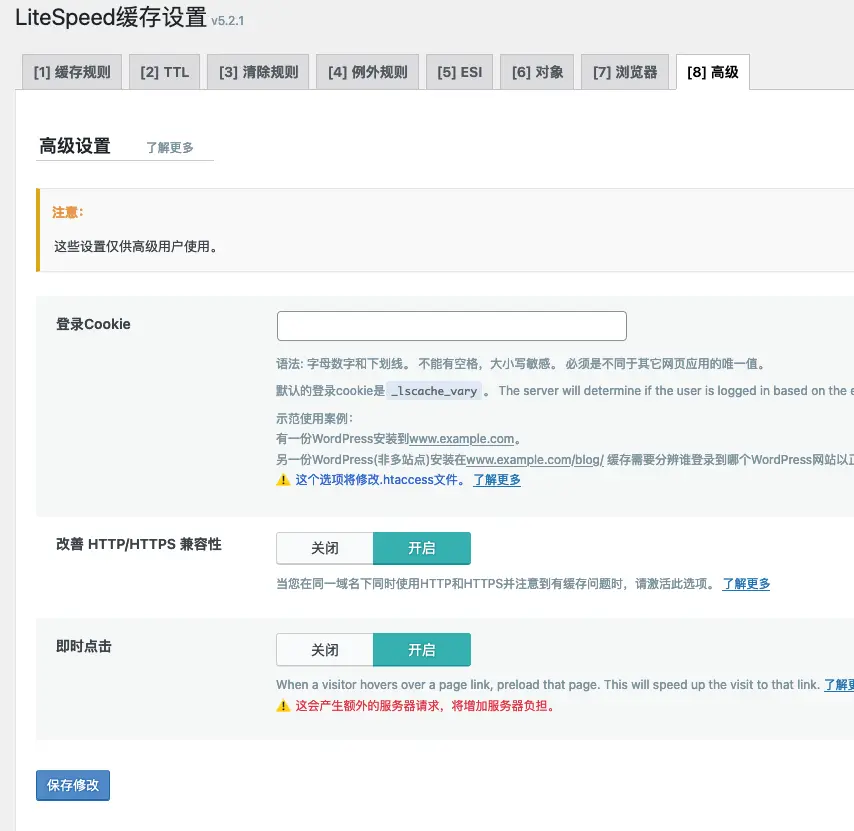Turn off 即时点击 by clicking 关闭

[324, 649]
